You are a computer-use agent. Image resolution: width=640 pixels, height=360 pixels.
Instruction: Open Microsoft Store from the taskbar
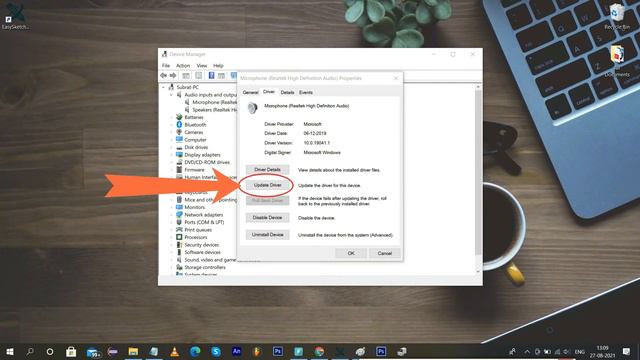(71, 351)
